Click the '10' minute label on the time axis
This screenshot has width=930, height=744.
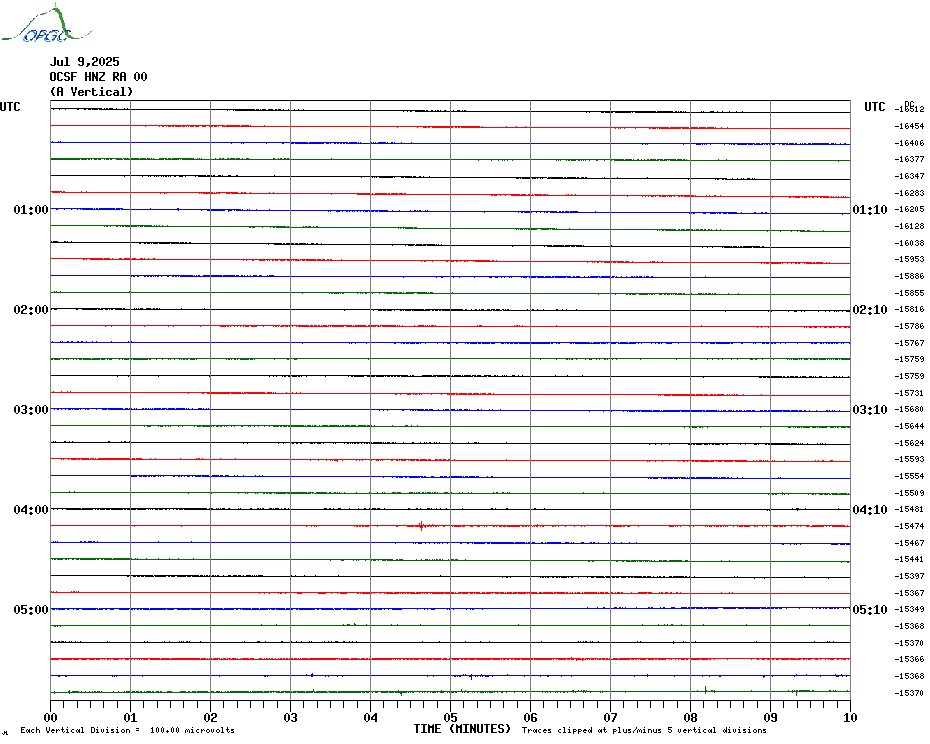[851, 718]
